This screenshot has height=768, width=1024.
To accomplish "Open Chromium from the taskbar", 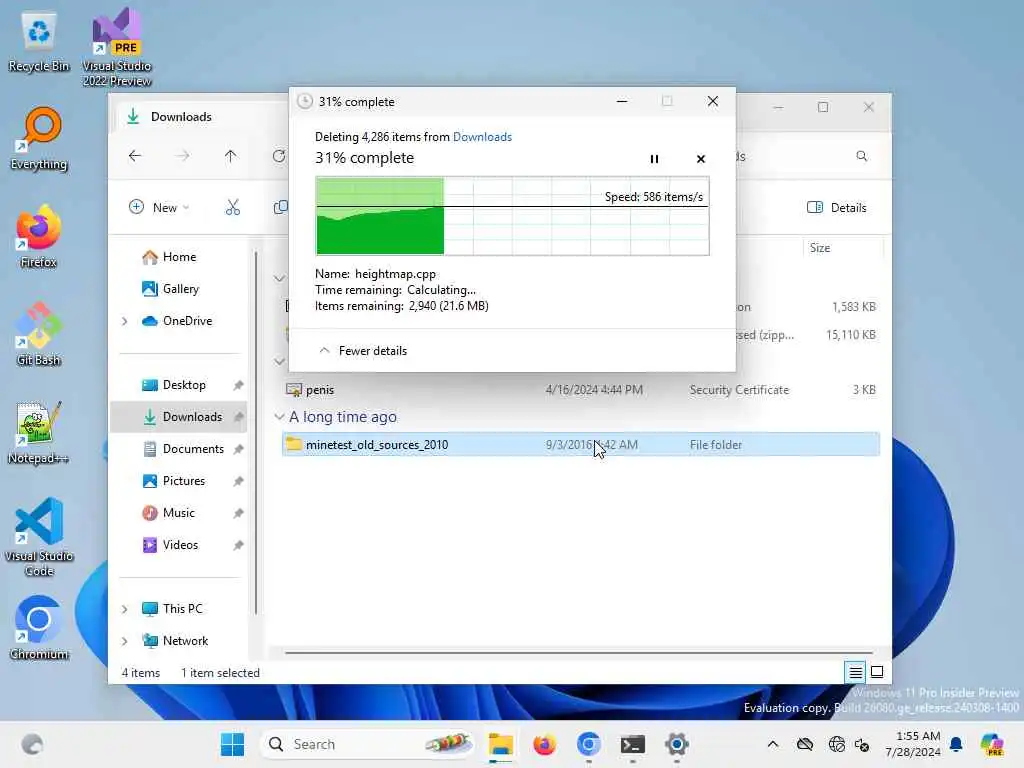I will [x=588, y=744].
